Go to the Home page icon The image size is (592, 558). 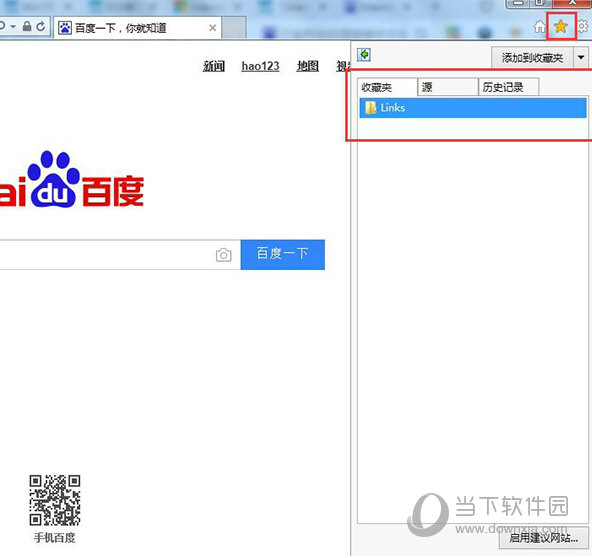click(x=540, y=26)
